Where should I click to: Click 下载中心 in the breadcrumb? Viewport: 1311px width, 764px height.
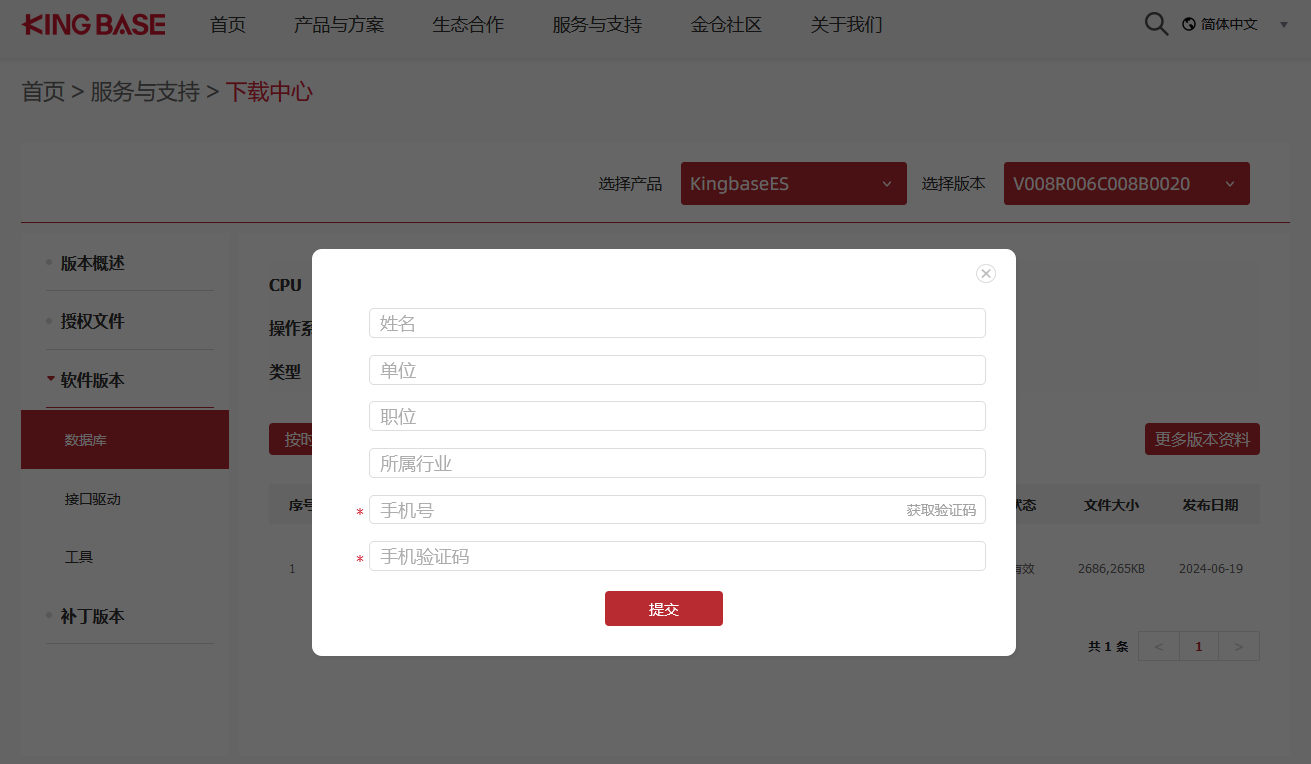tap(269, 92)
